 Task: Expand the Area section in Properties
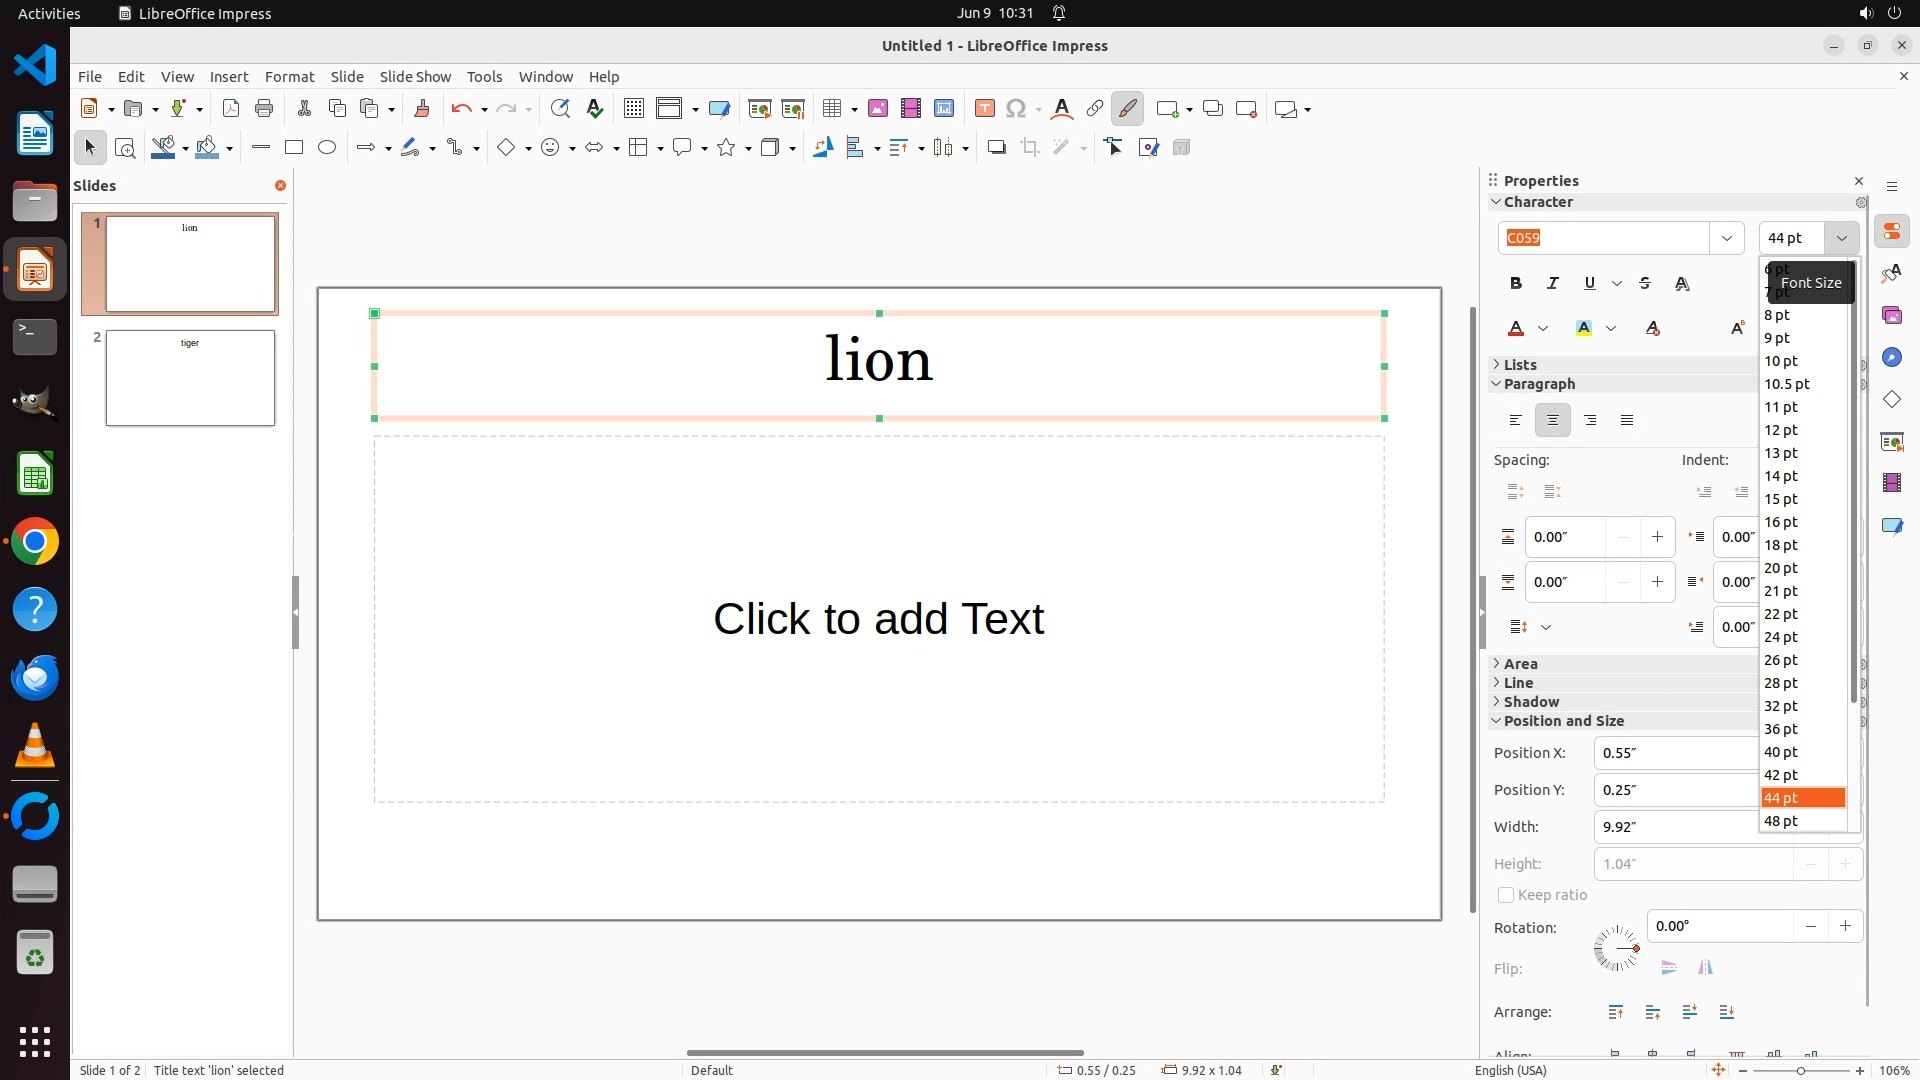[1520, 664]
